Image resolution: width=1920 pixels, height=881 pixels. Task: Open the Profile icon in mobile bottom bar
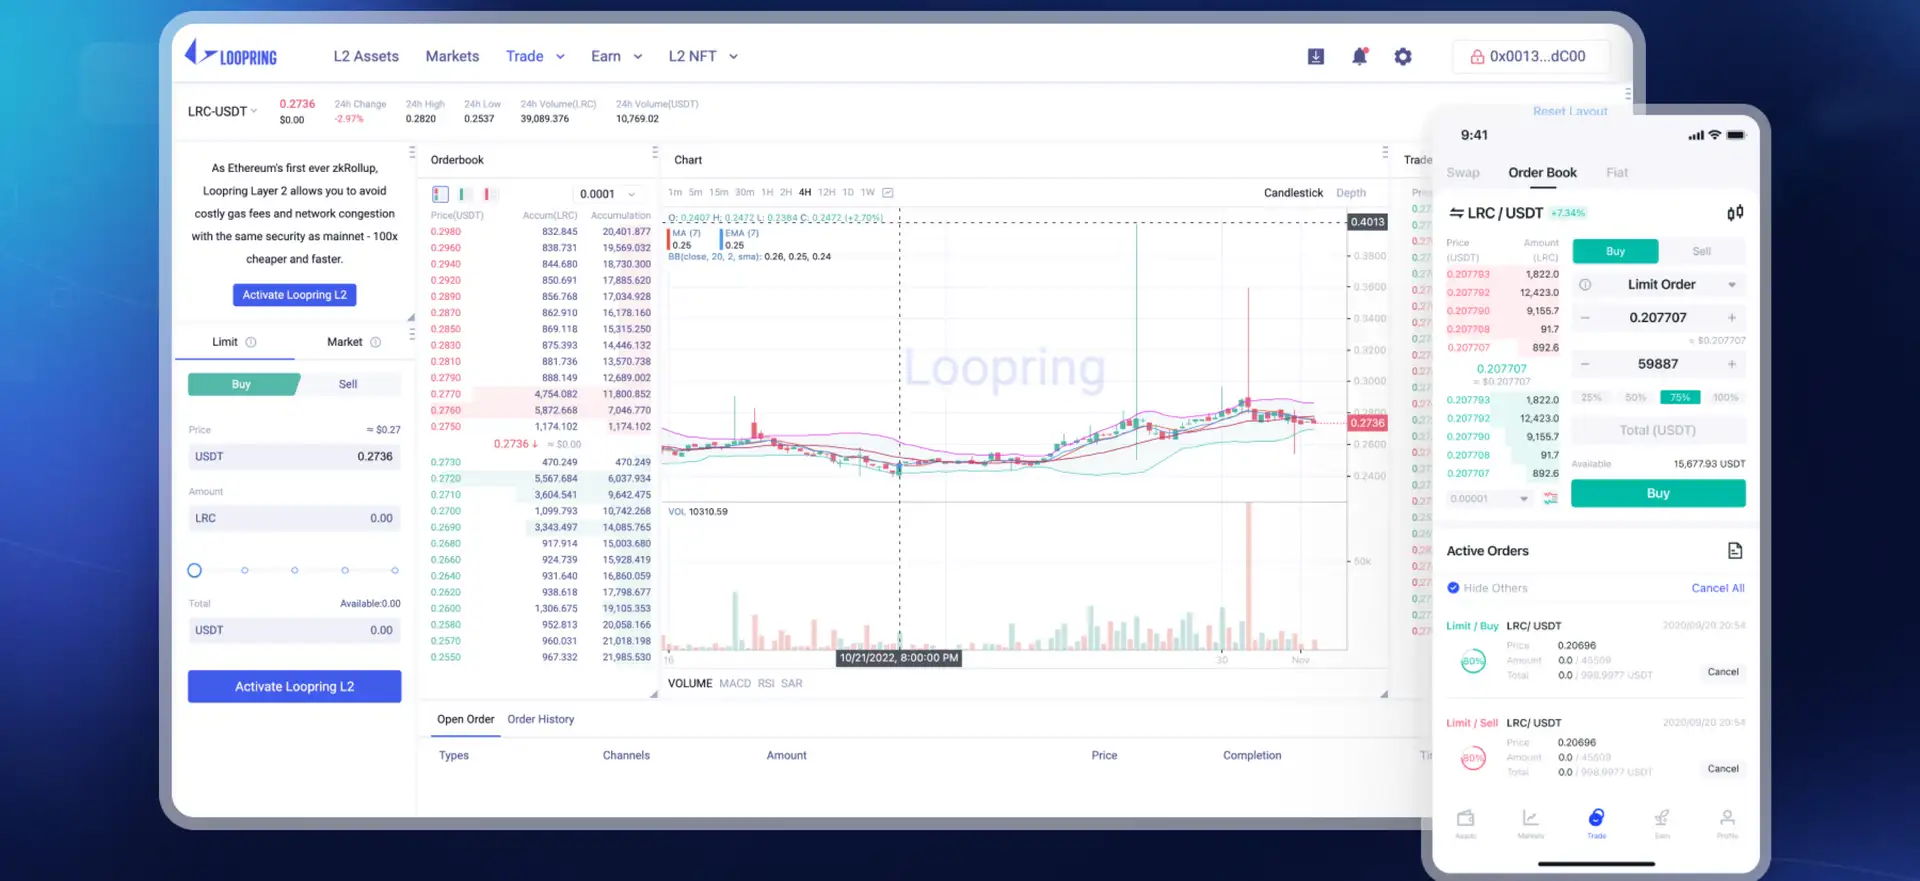coord(1727,820)
